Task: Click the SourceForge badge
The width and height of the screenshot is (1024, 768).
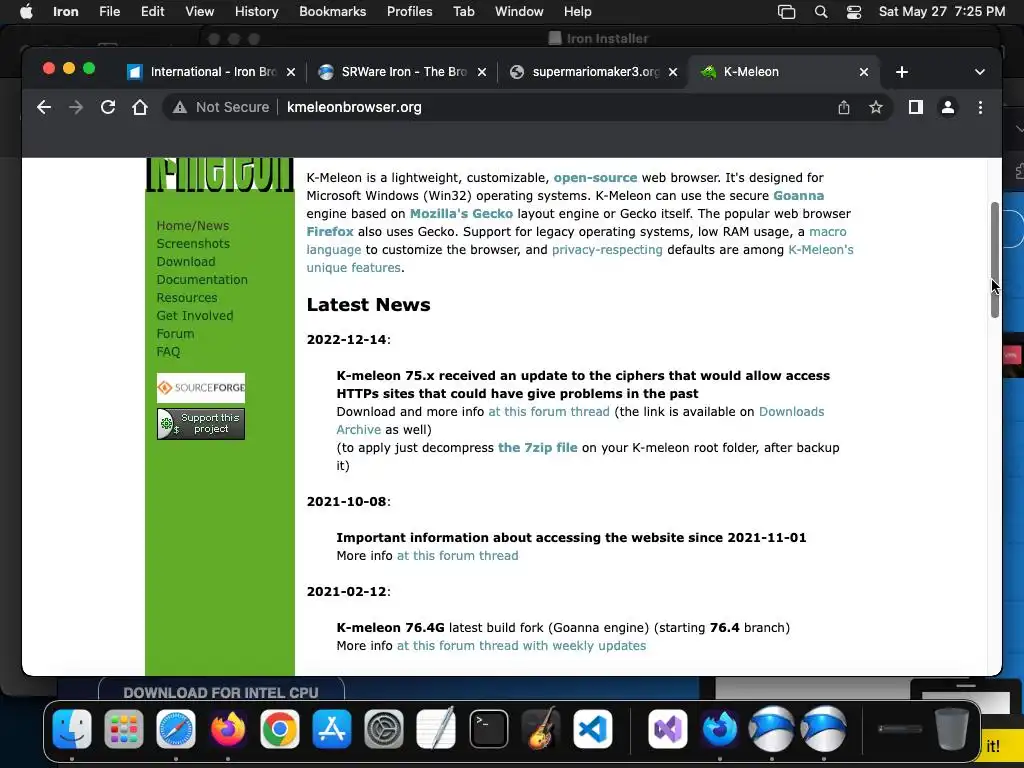Action: 200,388
